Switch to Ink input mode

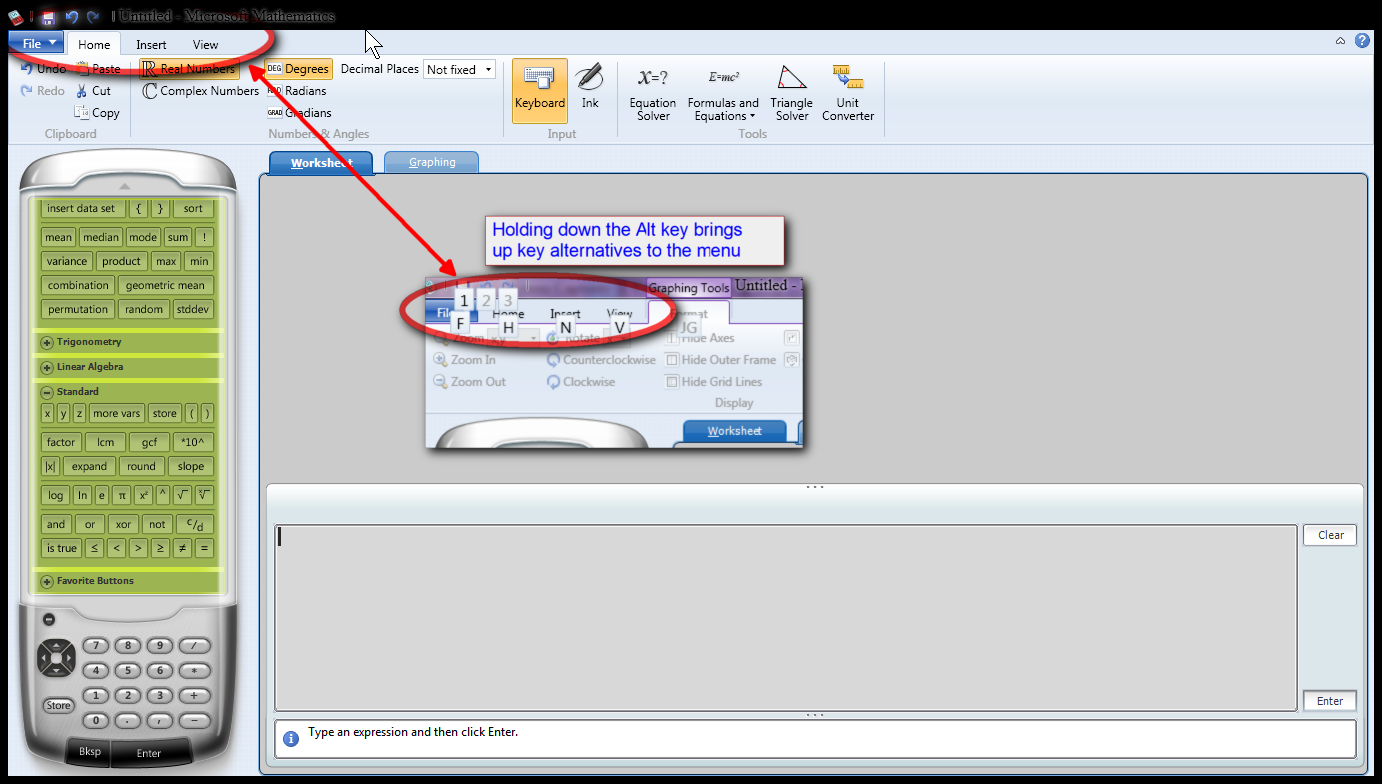tap(590, 91)
